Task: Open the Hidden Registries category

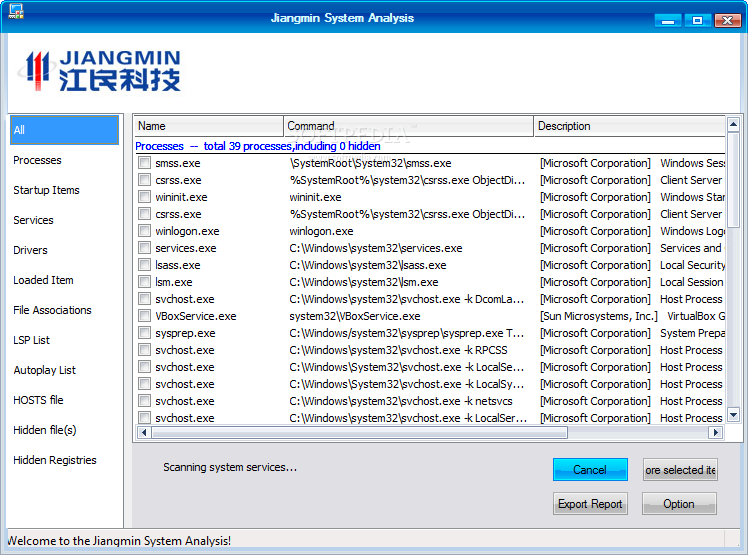Action: click(x=55, y=460)
